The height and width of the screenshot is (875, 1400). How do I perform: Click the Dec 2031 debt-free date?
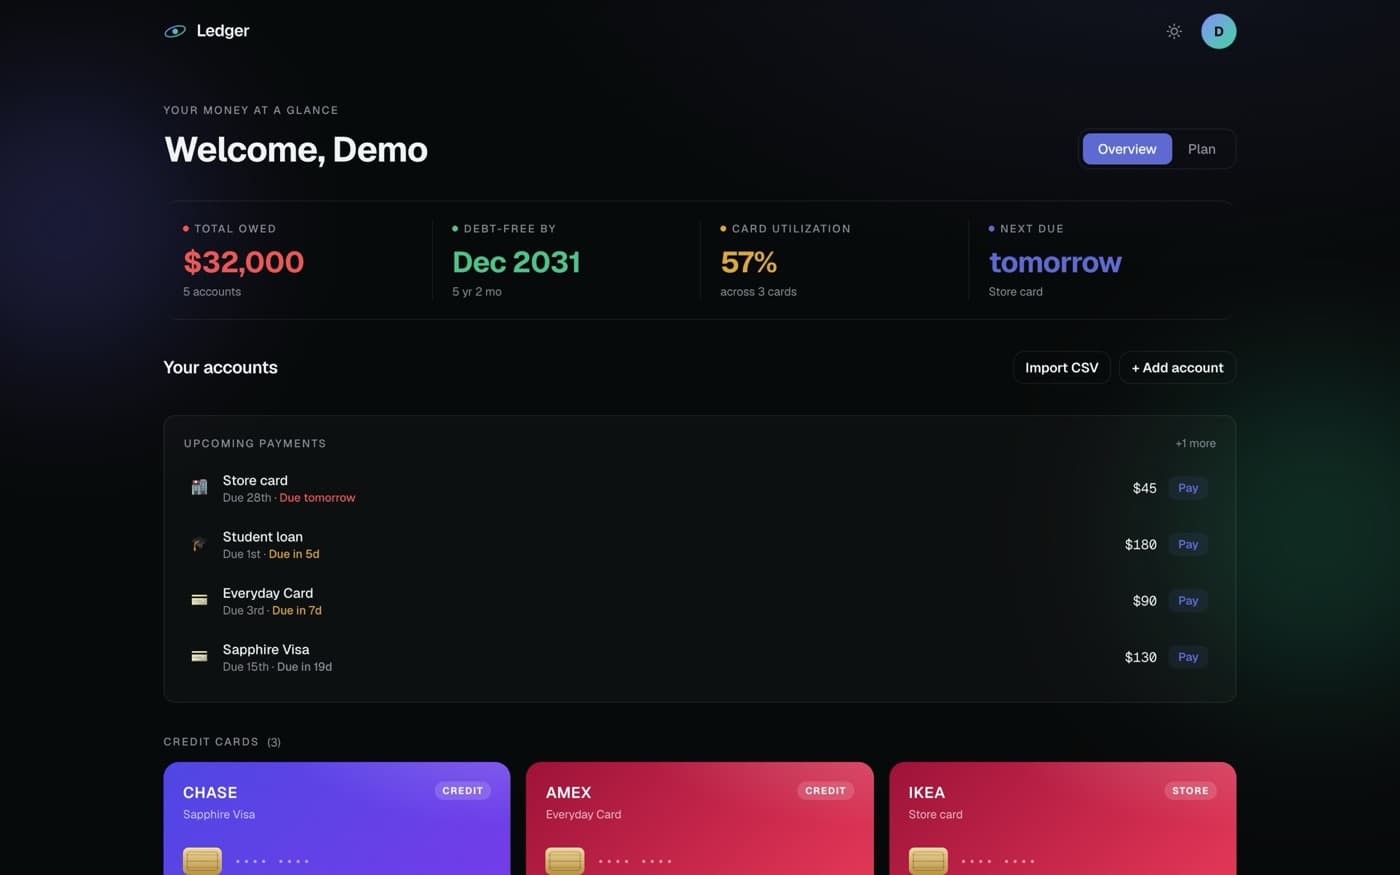516,262
